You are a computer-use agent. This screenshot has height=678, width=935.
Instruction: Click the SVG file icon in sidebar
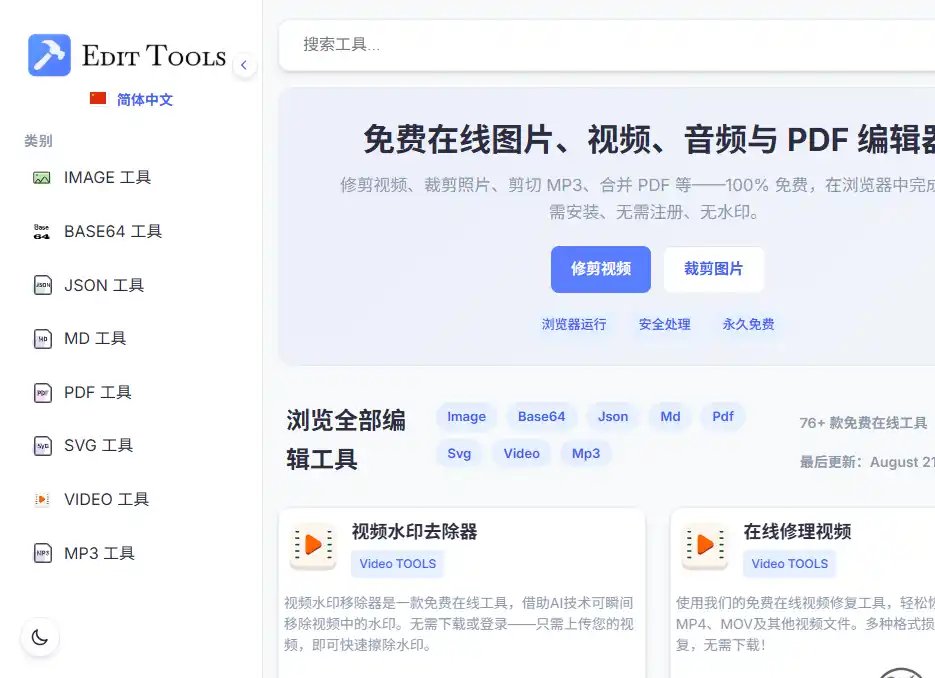click(x=42, y=445)
